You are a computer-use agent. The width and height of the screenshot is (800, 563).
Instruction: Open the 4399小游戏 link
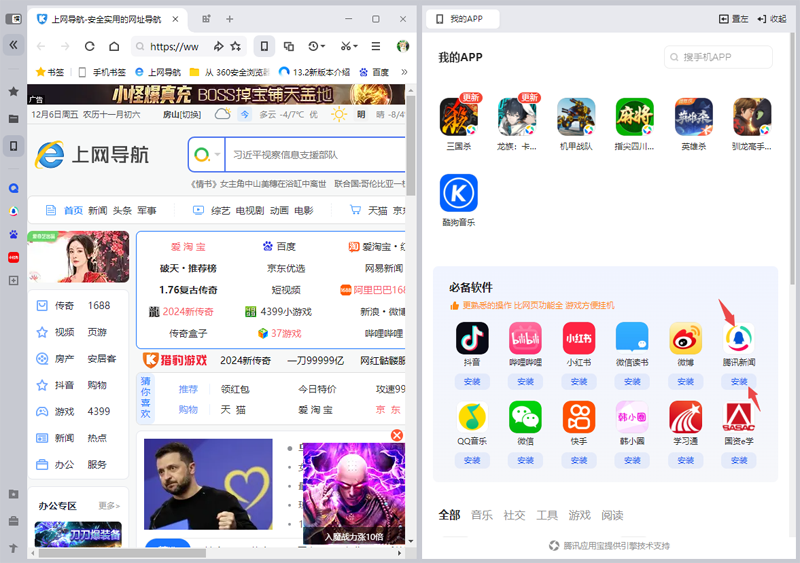point(279,311)
